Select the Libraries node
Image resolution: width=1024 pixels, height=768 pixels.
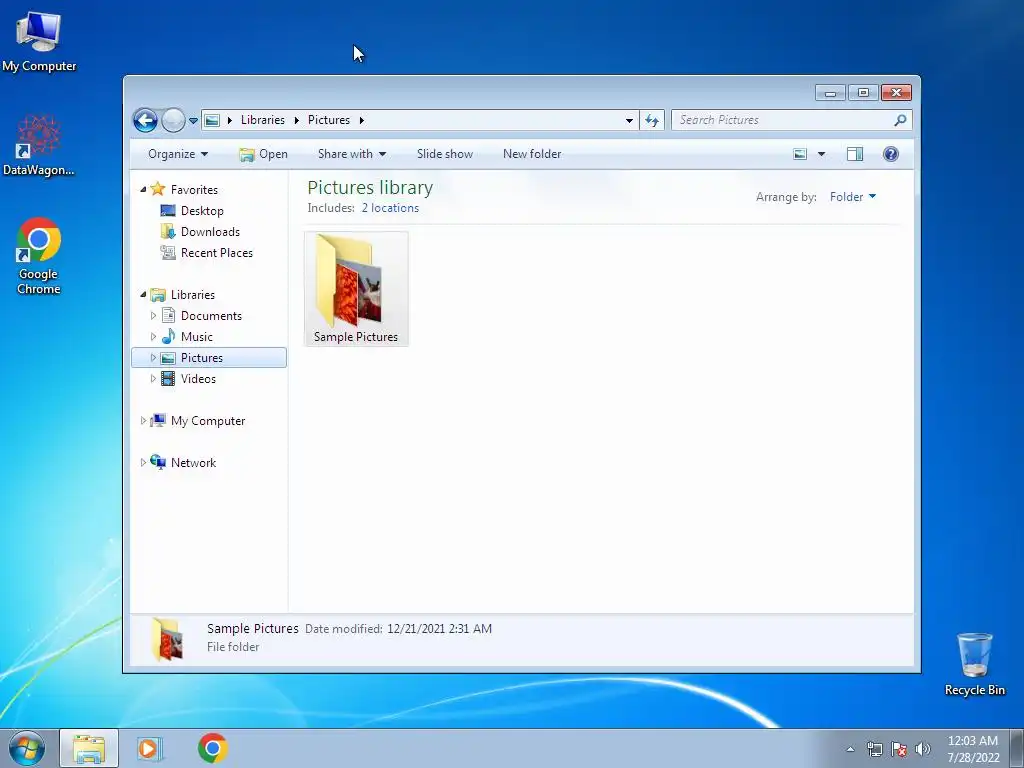193,295
